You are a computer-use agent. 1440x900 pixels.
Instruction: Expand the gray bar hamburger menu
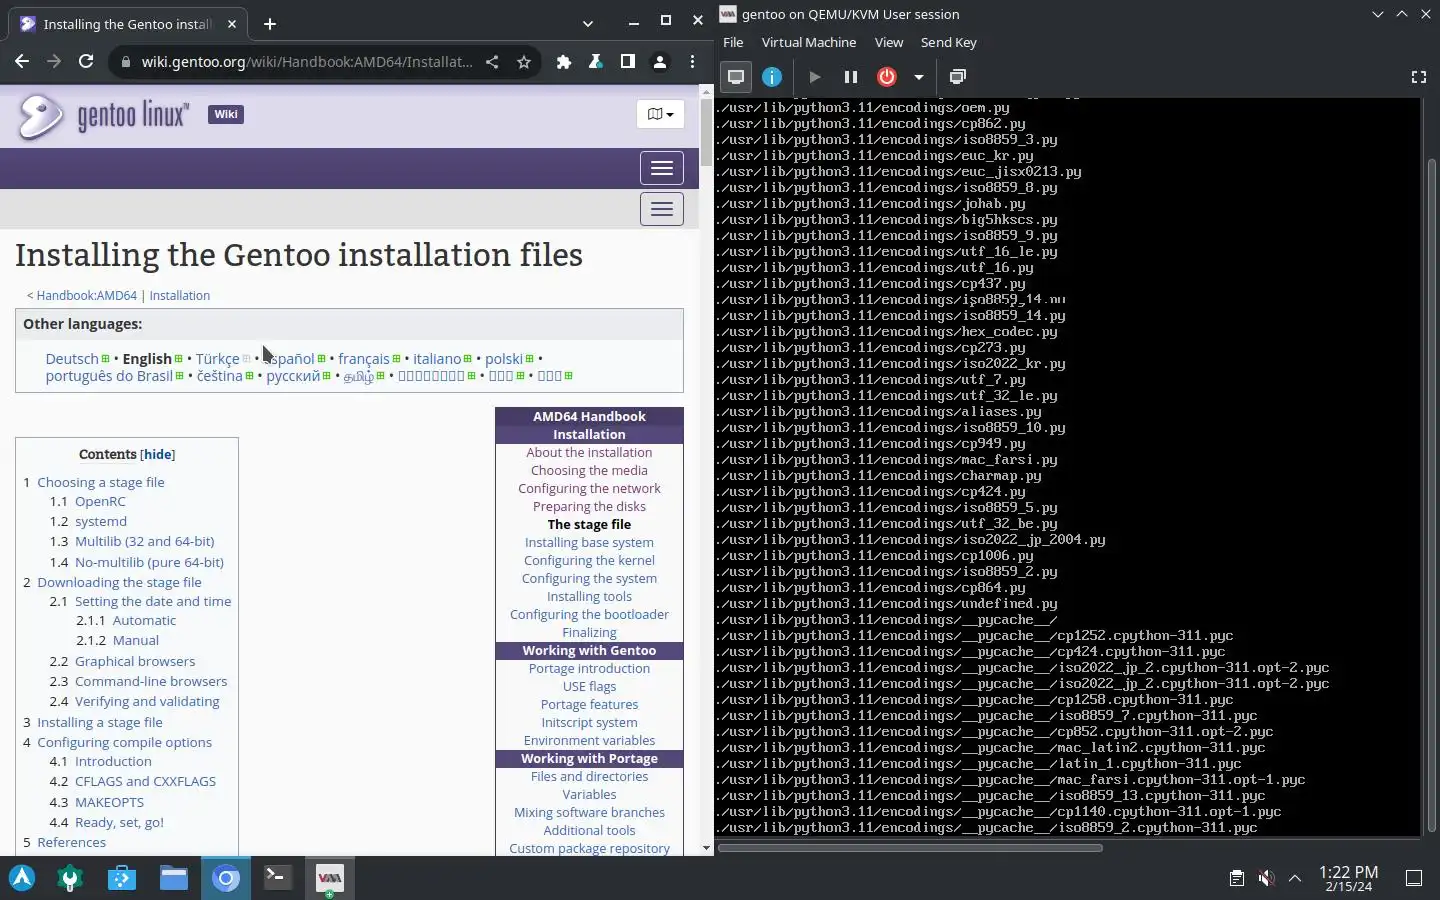point(662,209)
